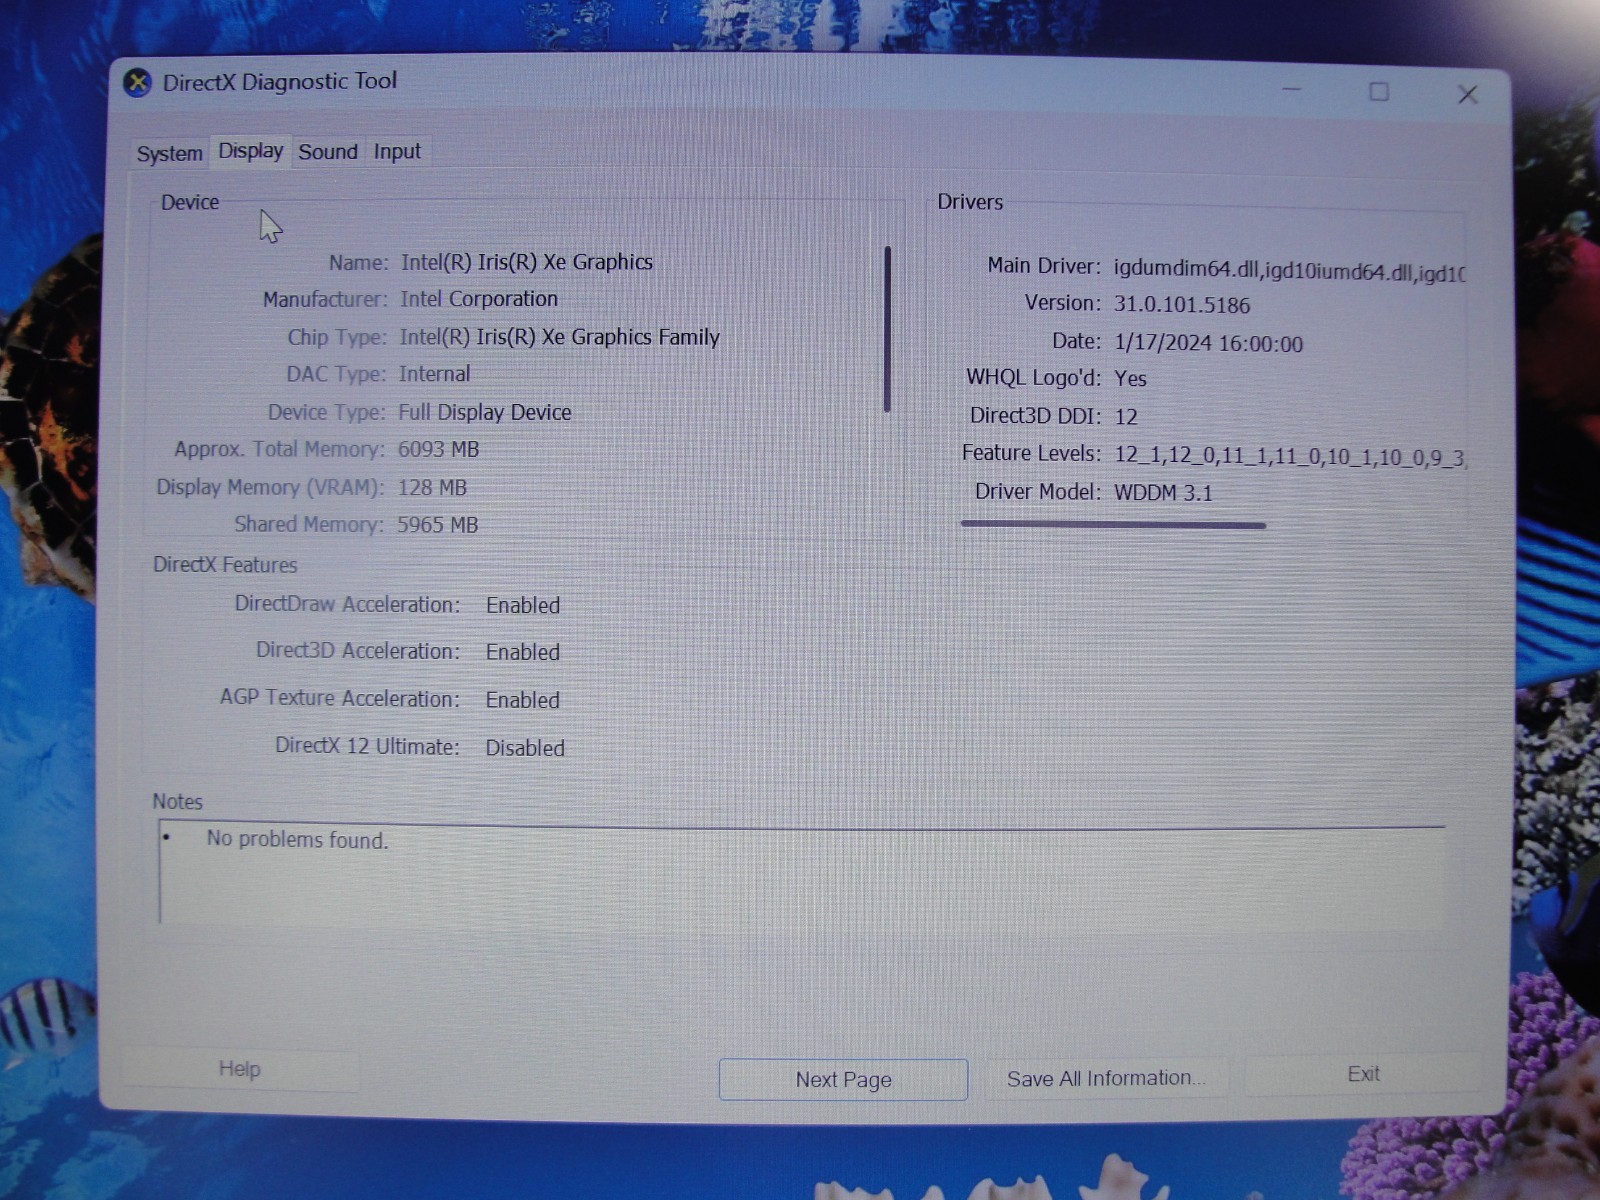
Task: Close the DirectX Diagnostic Tool window
Action: (1467, 94)
